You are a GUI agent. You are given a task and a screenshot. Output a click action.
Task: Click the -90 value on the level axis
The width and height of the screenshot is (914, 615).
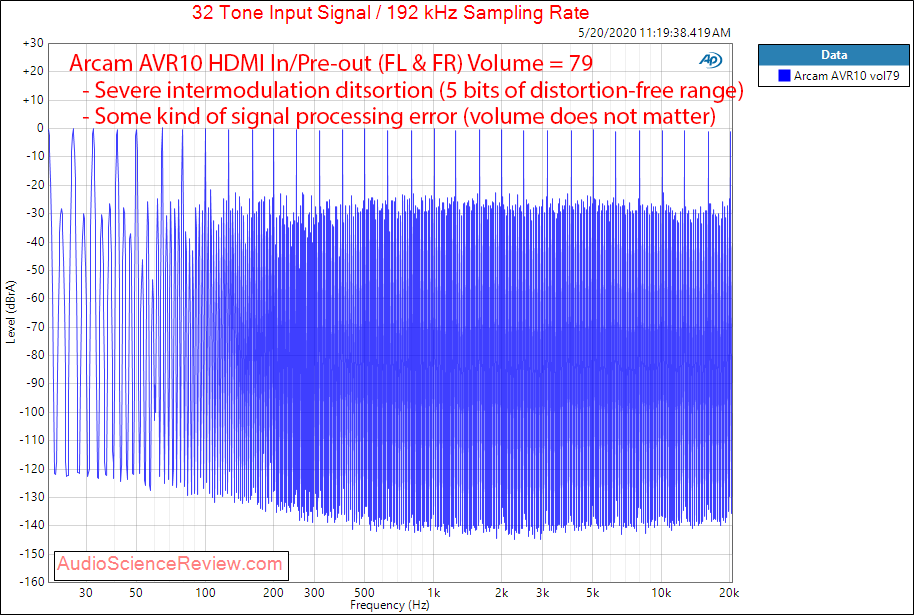tap(35, 384)
